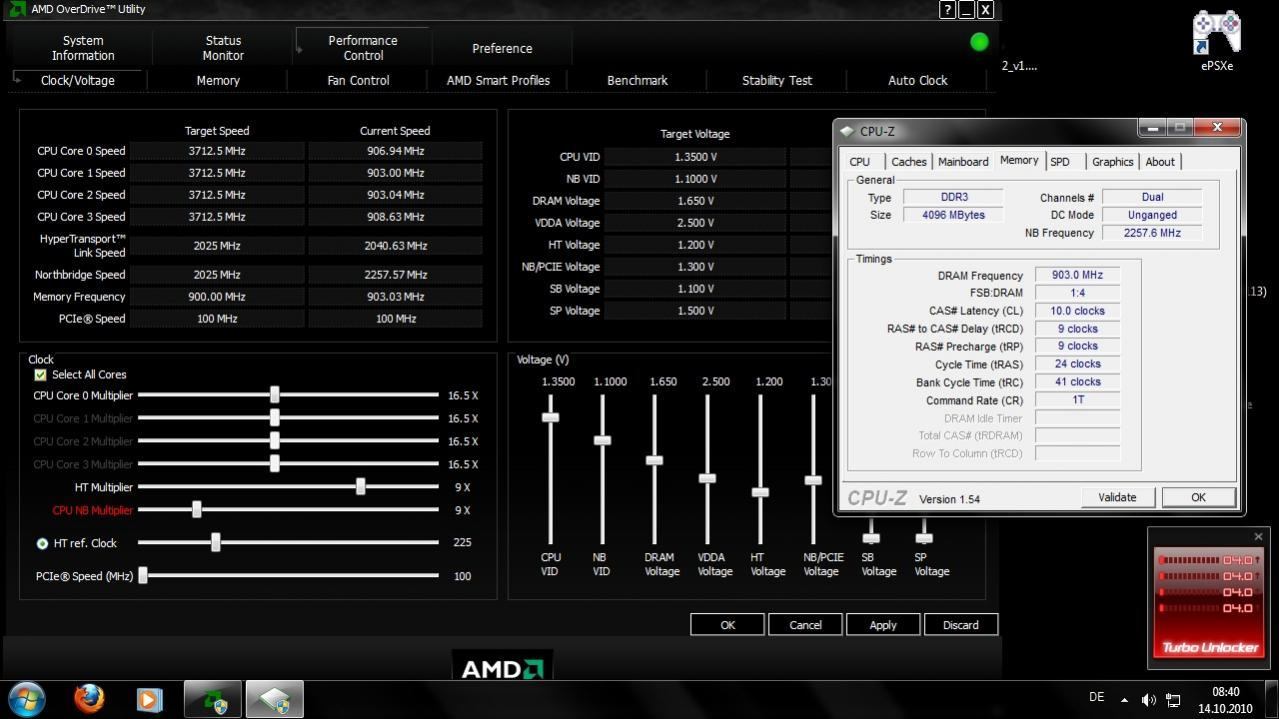The image size is (1279, 719).
Task: Switch to SPD tab in CPU-Z
Action: tap(1060, 162)
